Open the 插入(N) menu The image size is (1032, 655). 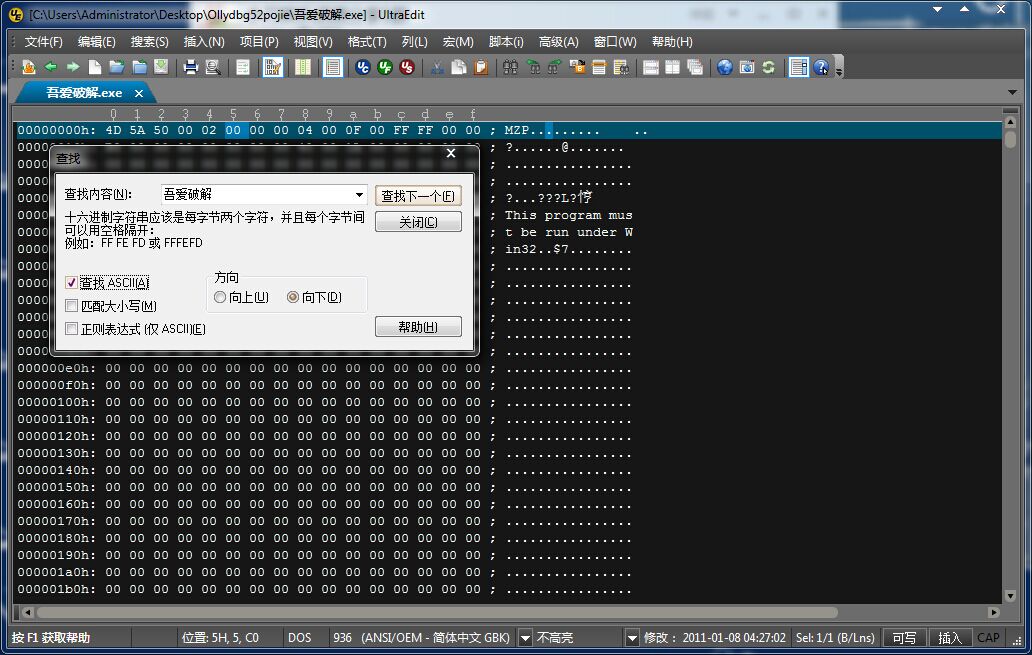(x=204, y=42)
